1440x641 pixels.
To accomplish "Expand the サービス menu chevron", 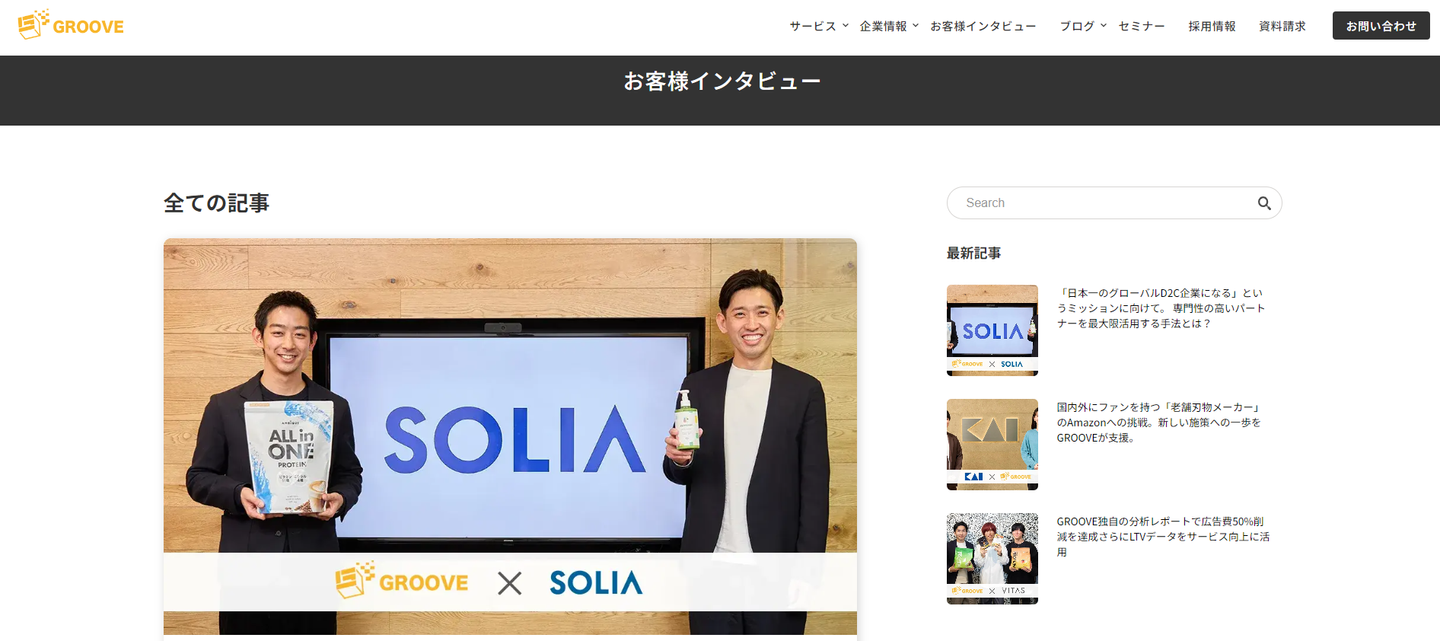I will point(845,25).
